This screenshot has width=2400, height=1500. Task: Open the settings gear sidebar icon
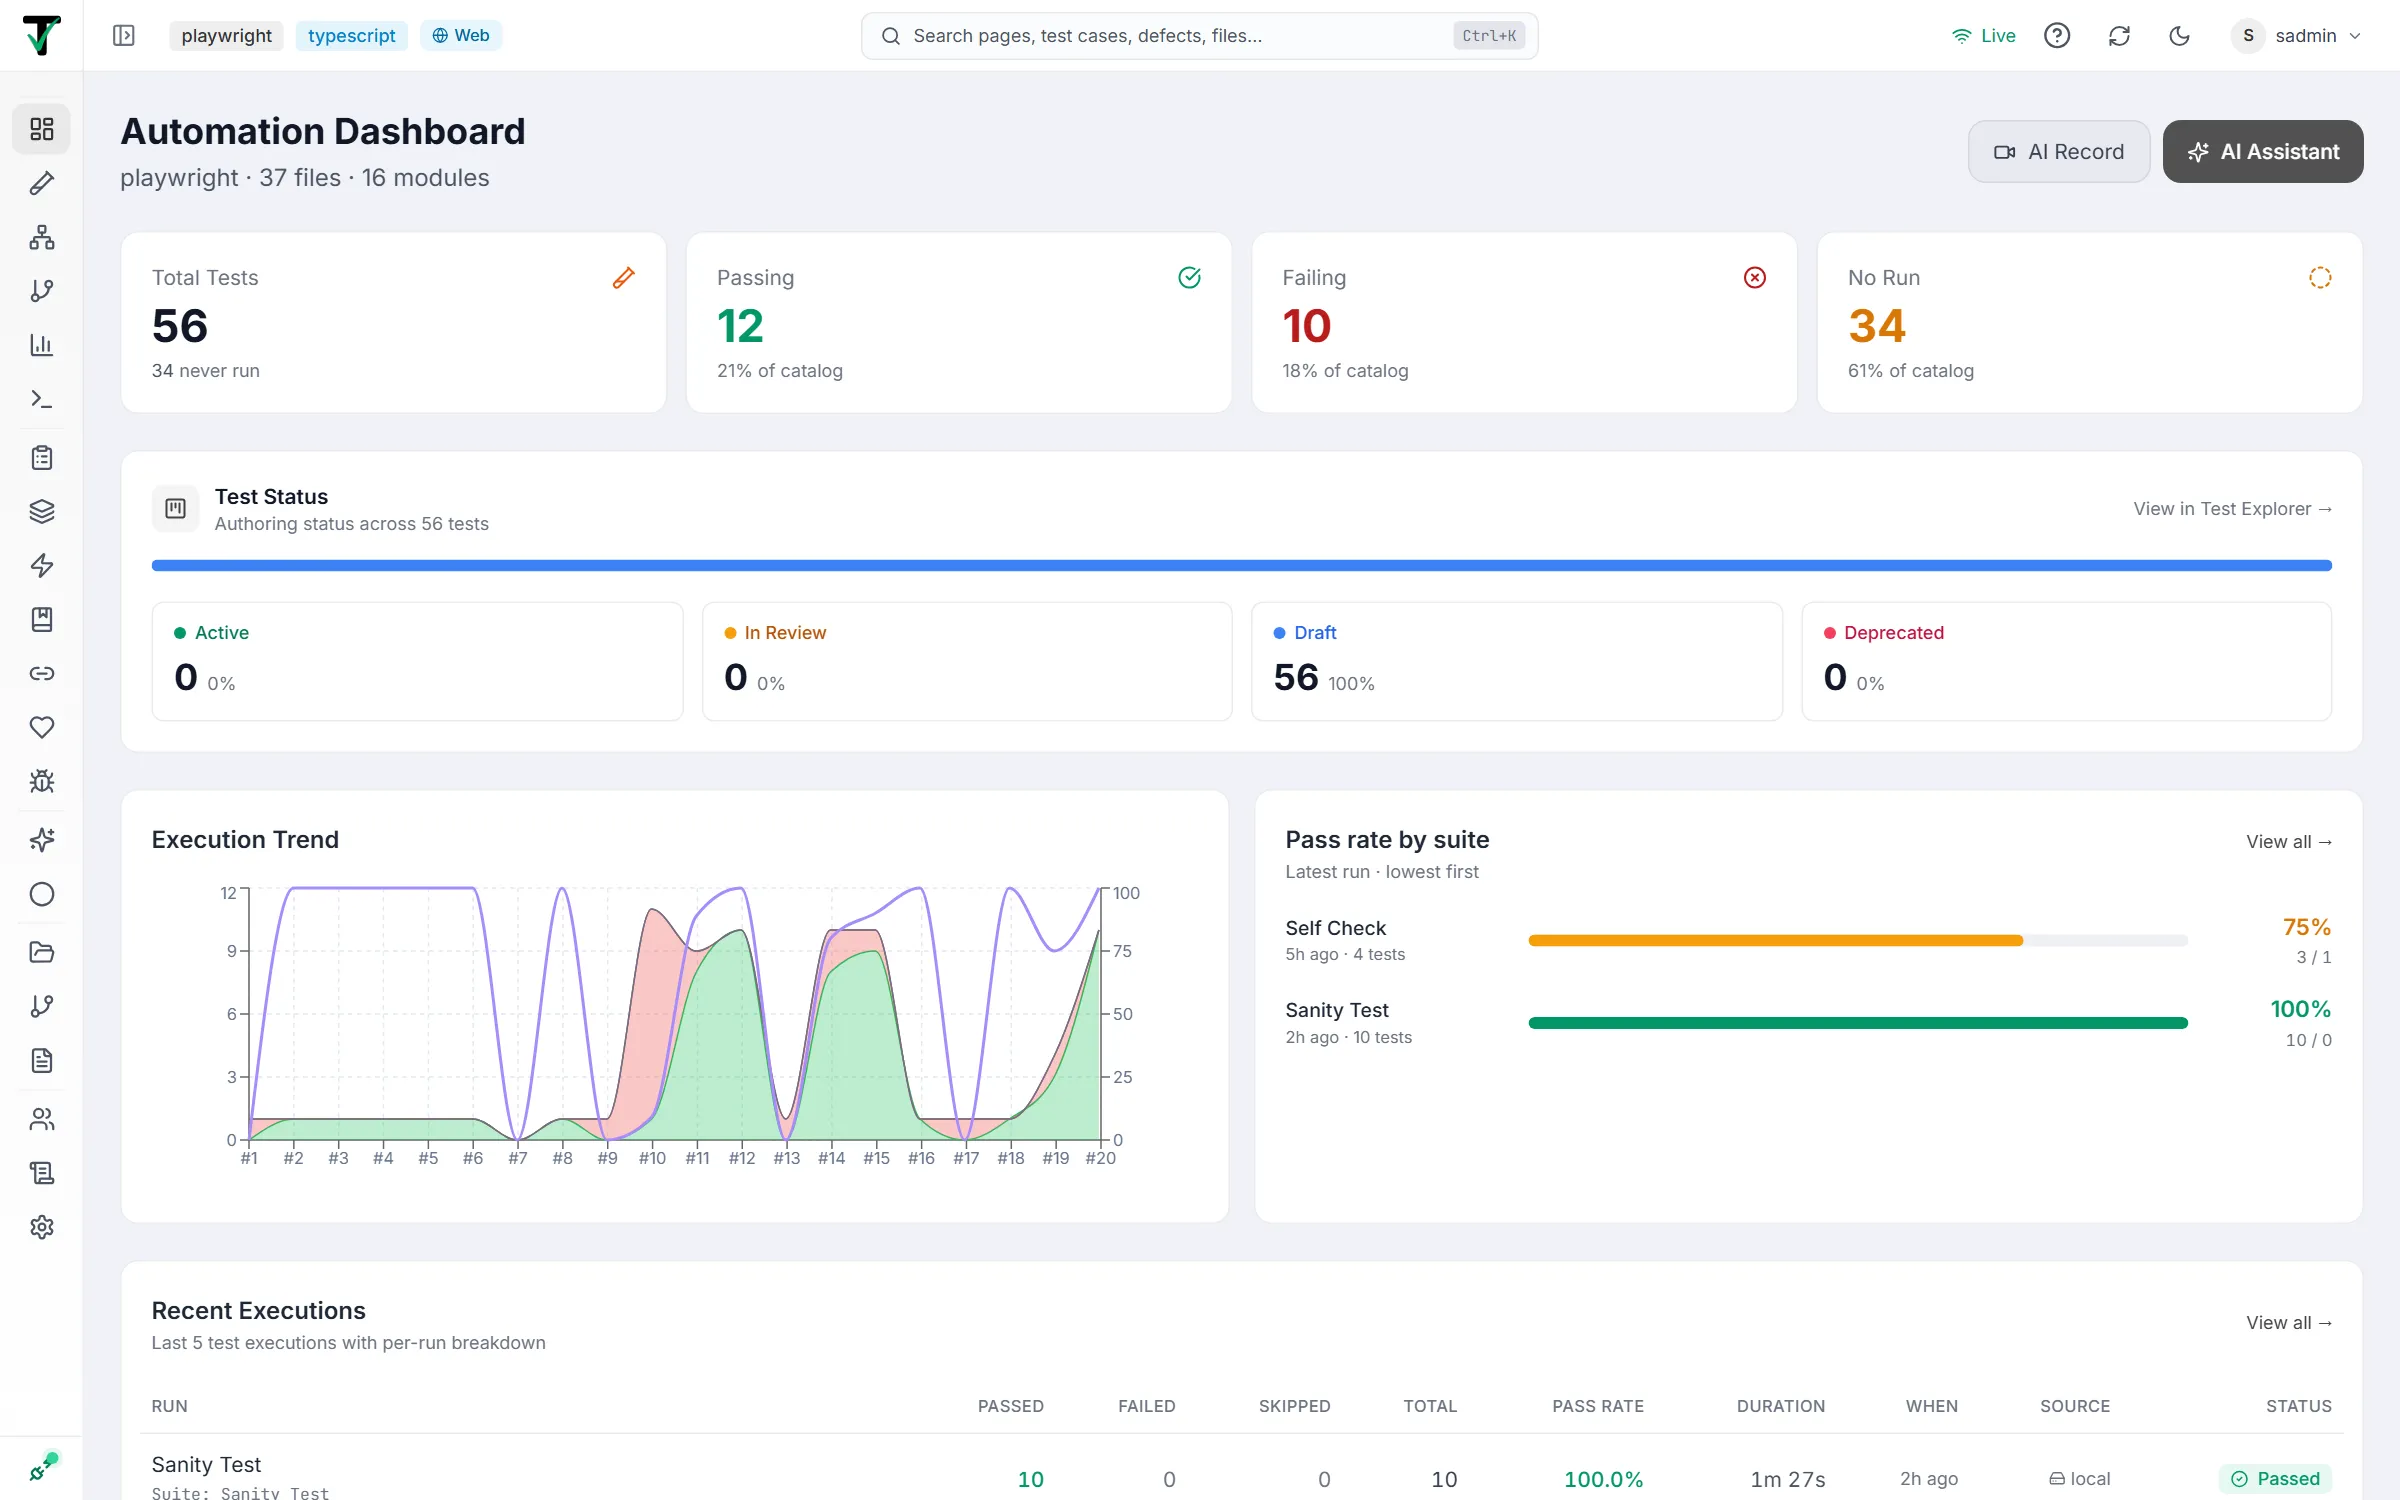(x=42, y=1227)
